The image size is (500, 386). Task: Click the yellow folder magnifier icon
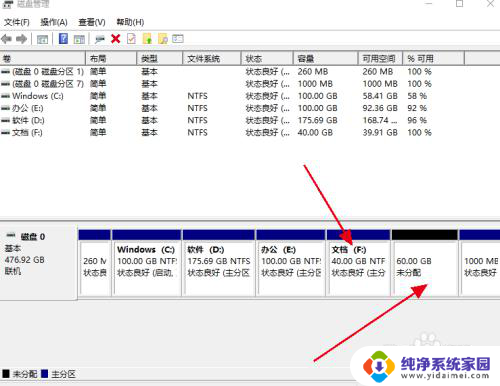click(163, 39)
